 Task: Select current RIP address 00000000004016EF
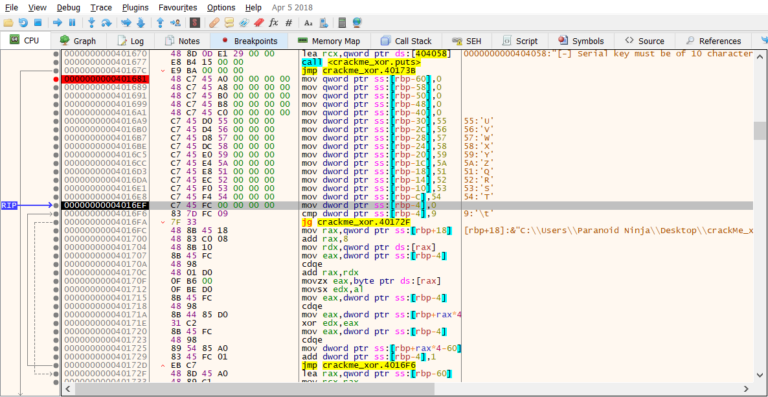click(x=105, y=205)
